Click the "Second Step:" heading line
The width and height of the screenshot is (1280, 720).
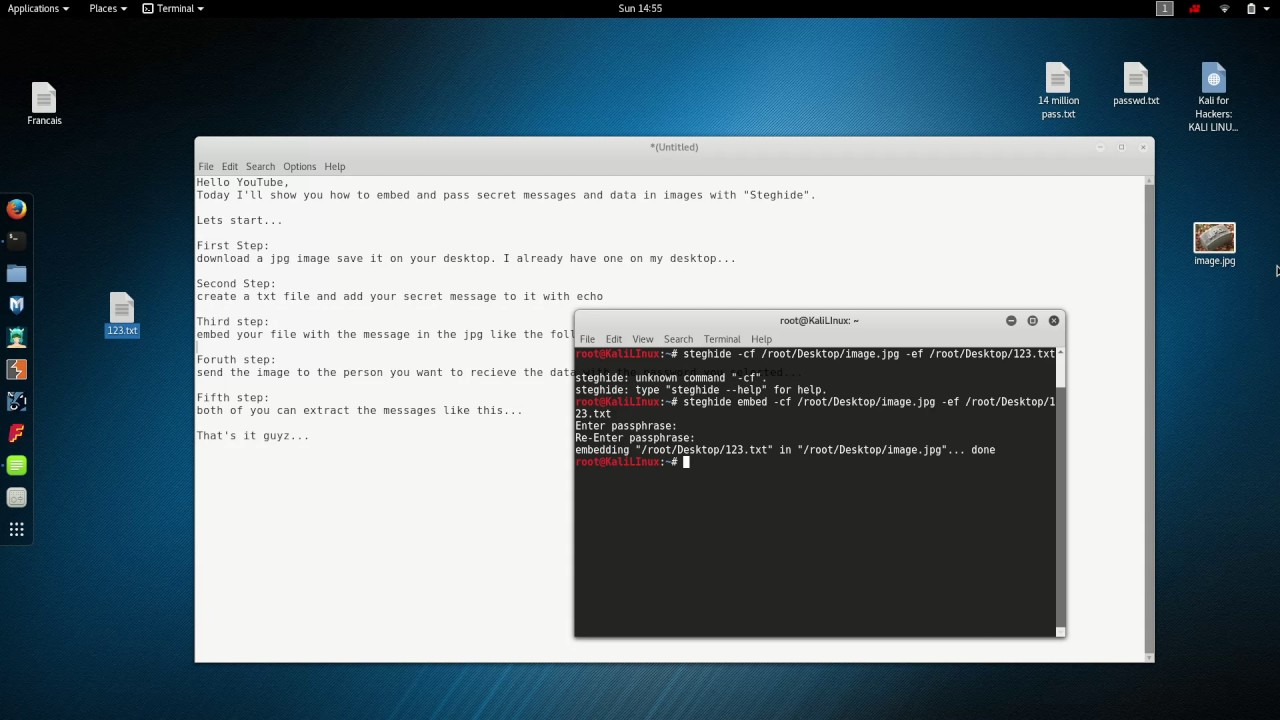(236, 283)
